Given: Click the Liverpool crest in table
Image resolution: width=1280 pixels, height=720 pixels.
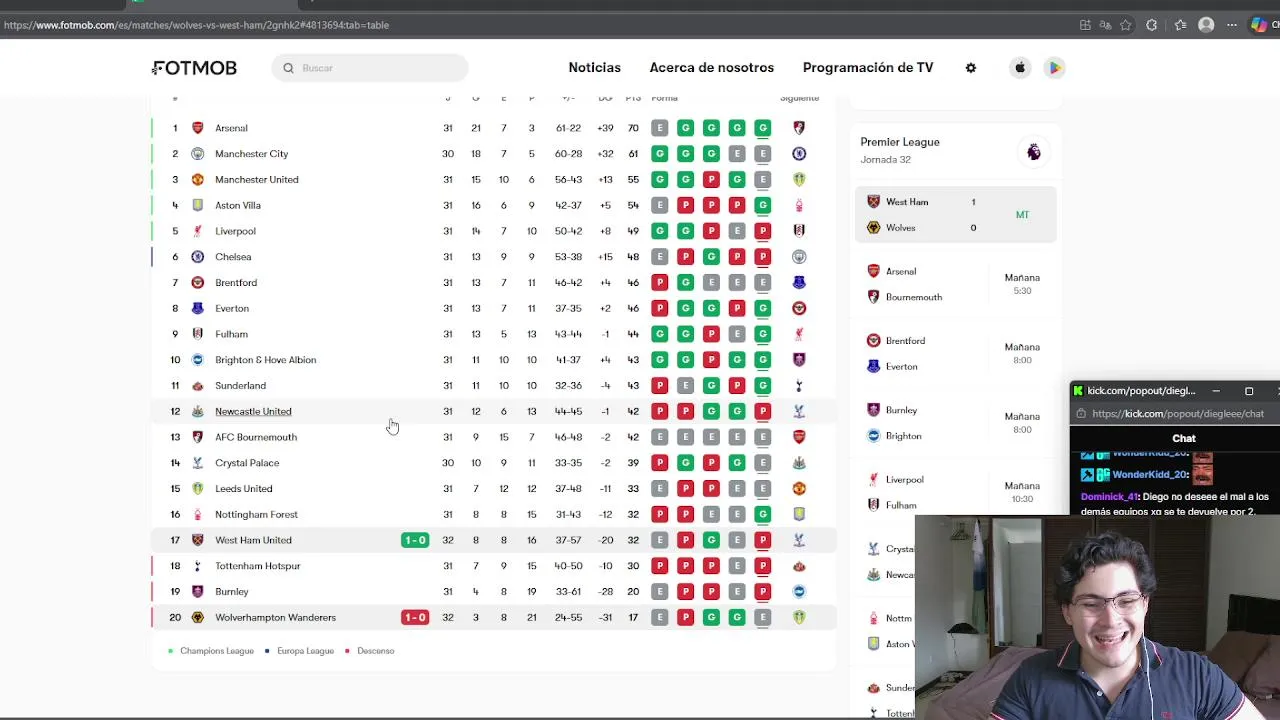Looking at the screenshot, I should (197, 231).
